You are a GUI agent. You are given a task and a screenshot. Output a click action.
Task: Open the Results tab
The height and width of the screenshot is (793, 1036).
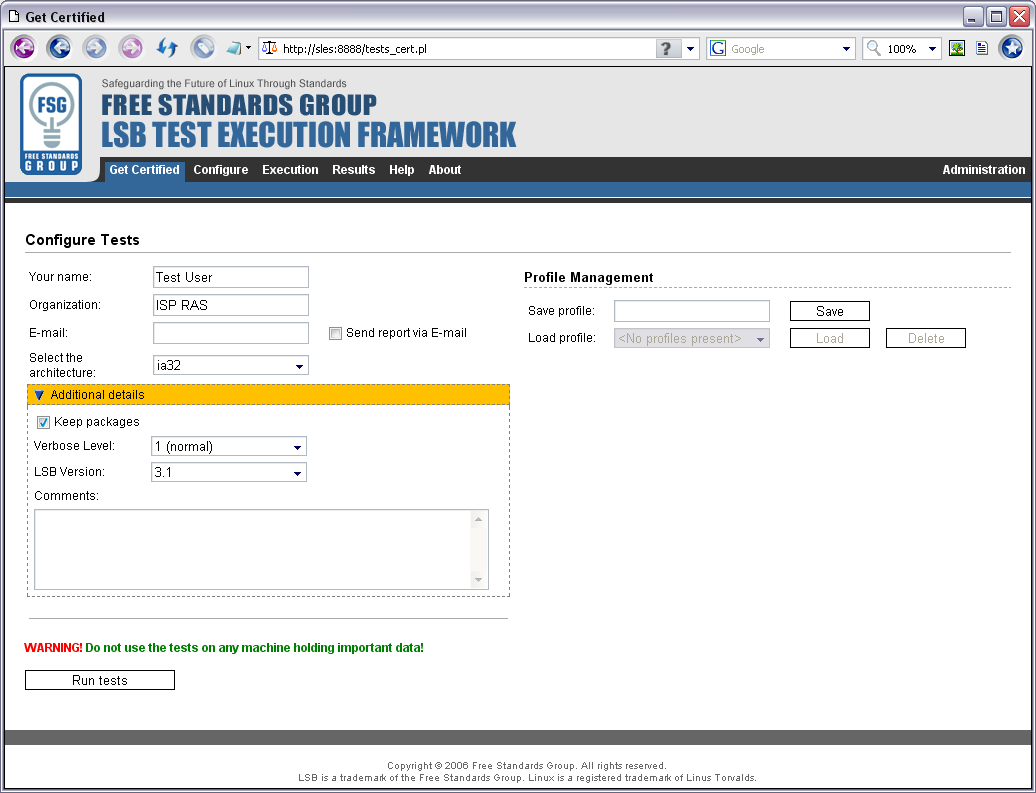[x=353, y=170]
